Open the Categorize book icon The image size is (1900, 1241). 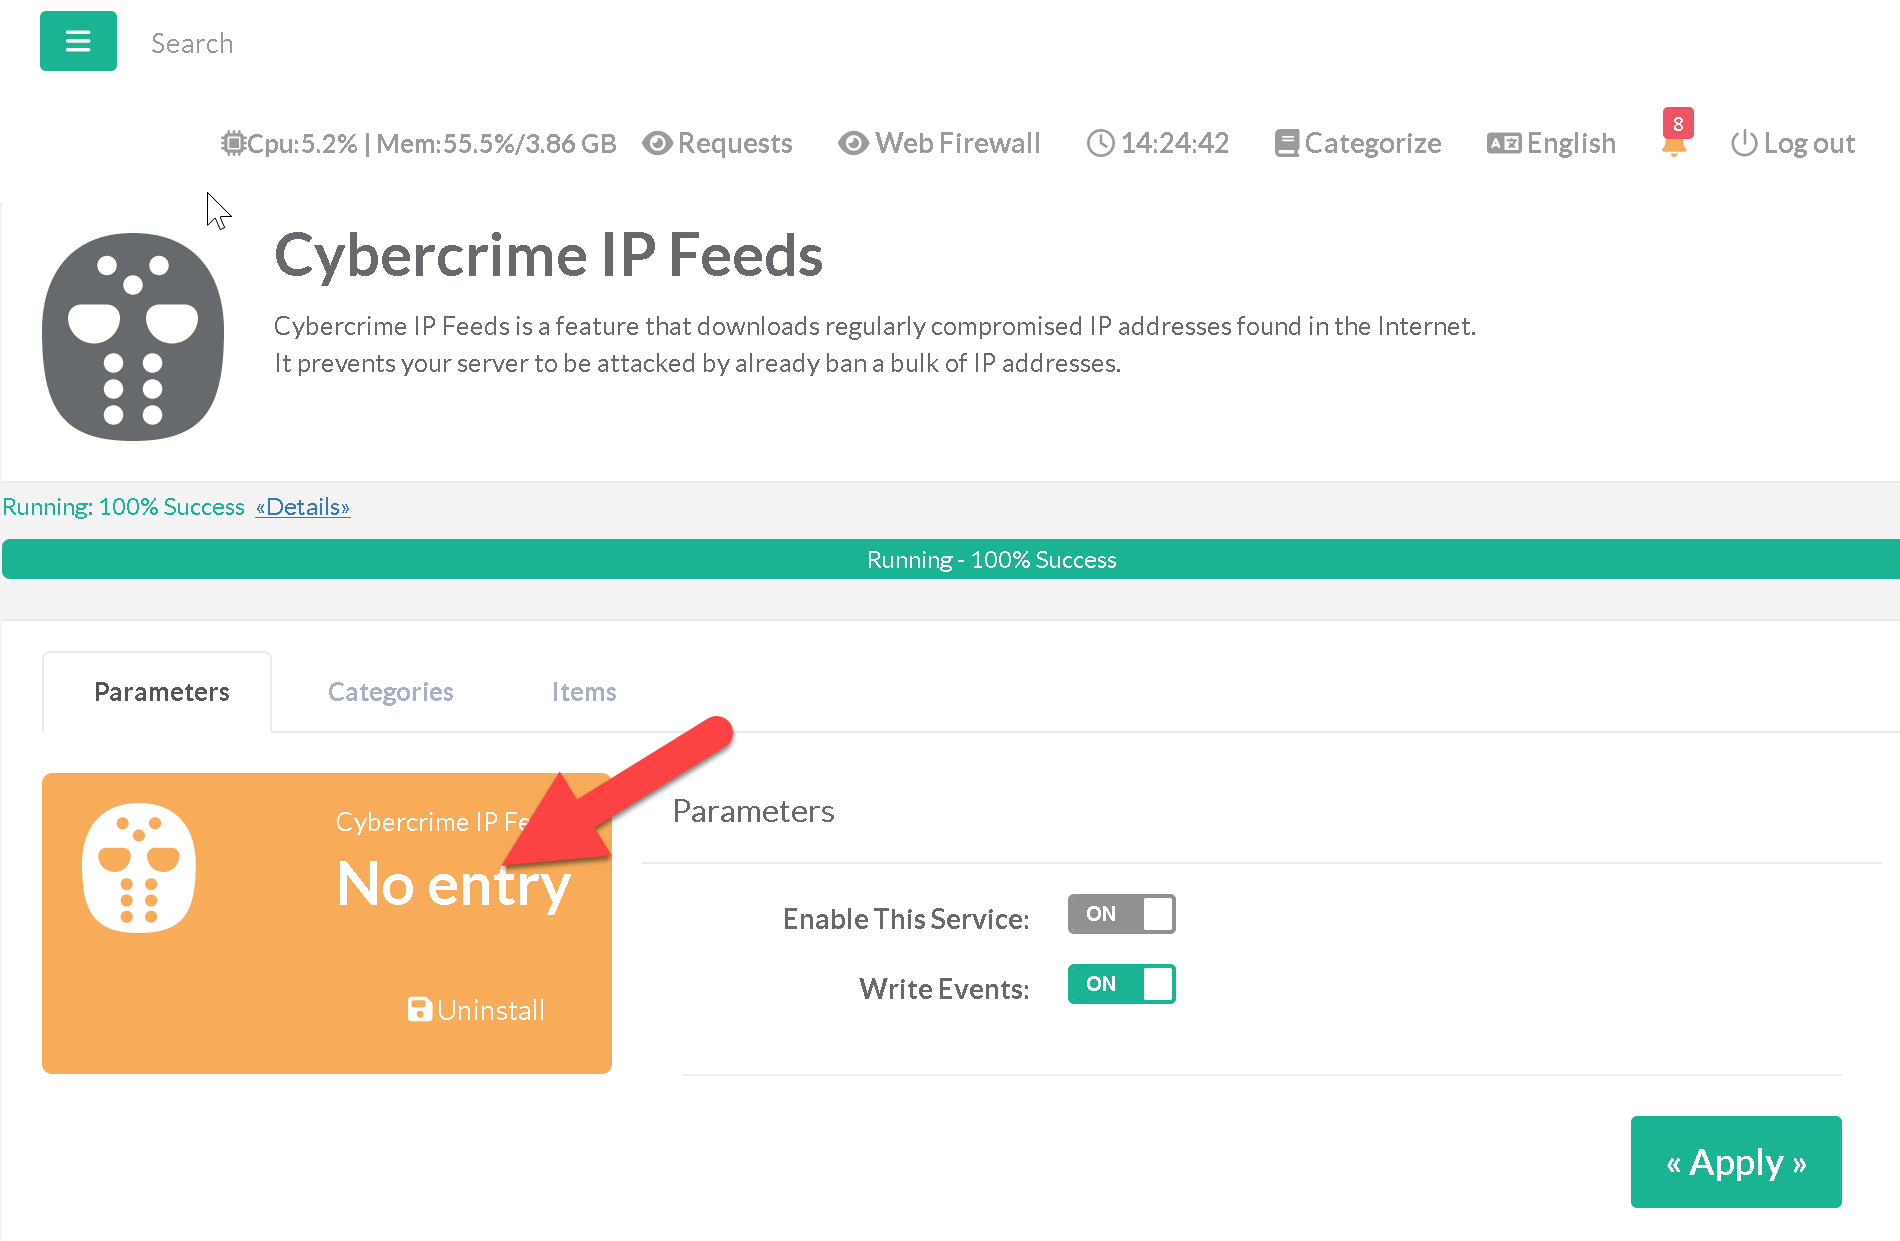tap(1286, 144)
